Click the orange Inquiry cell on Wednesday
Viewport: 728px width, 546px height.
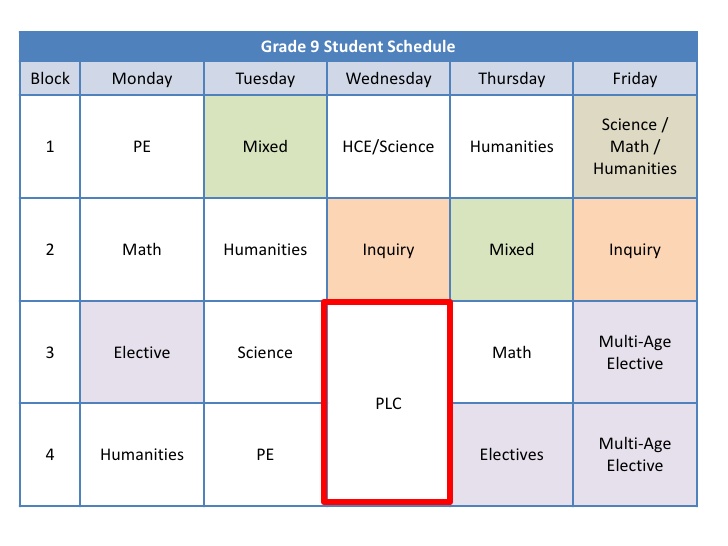click(x=388, y=250)
